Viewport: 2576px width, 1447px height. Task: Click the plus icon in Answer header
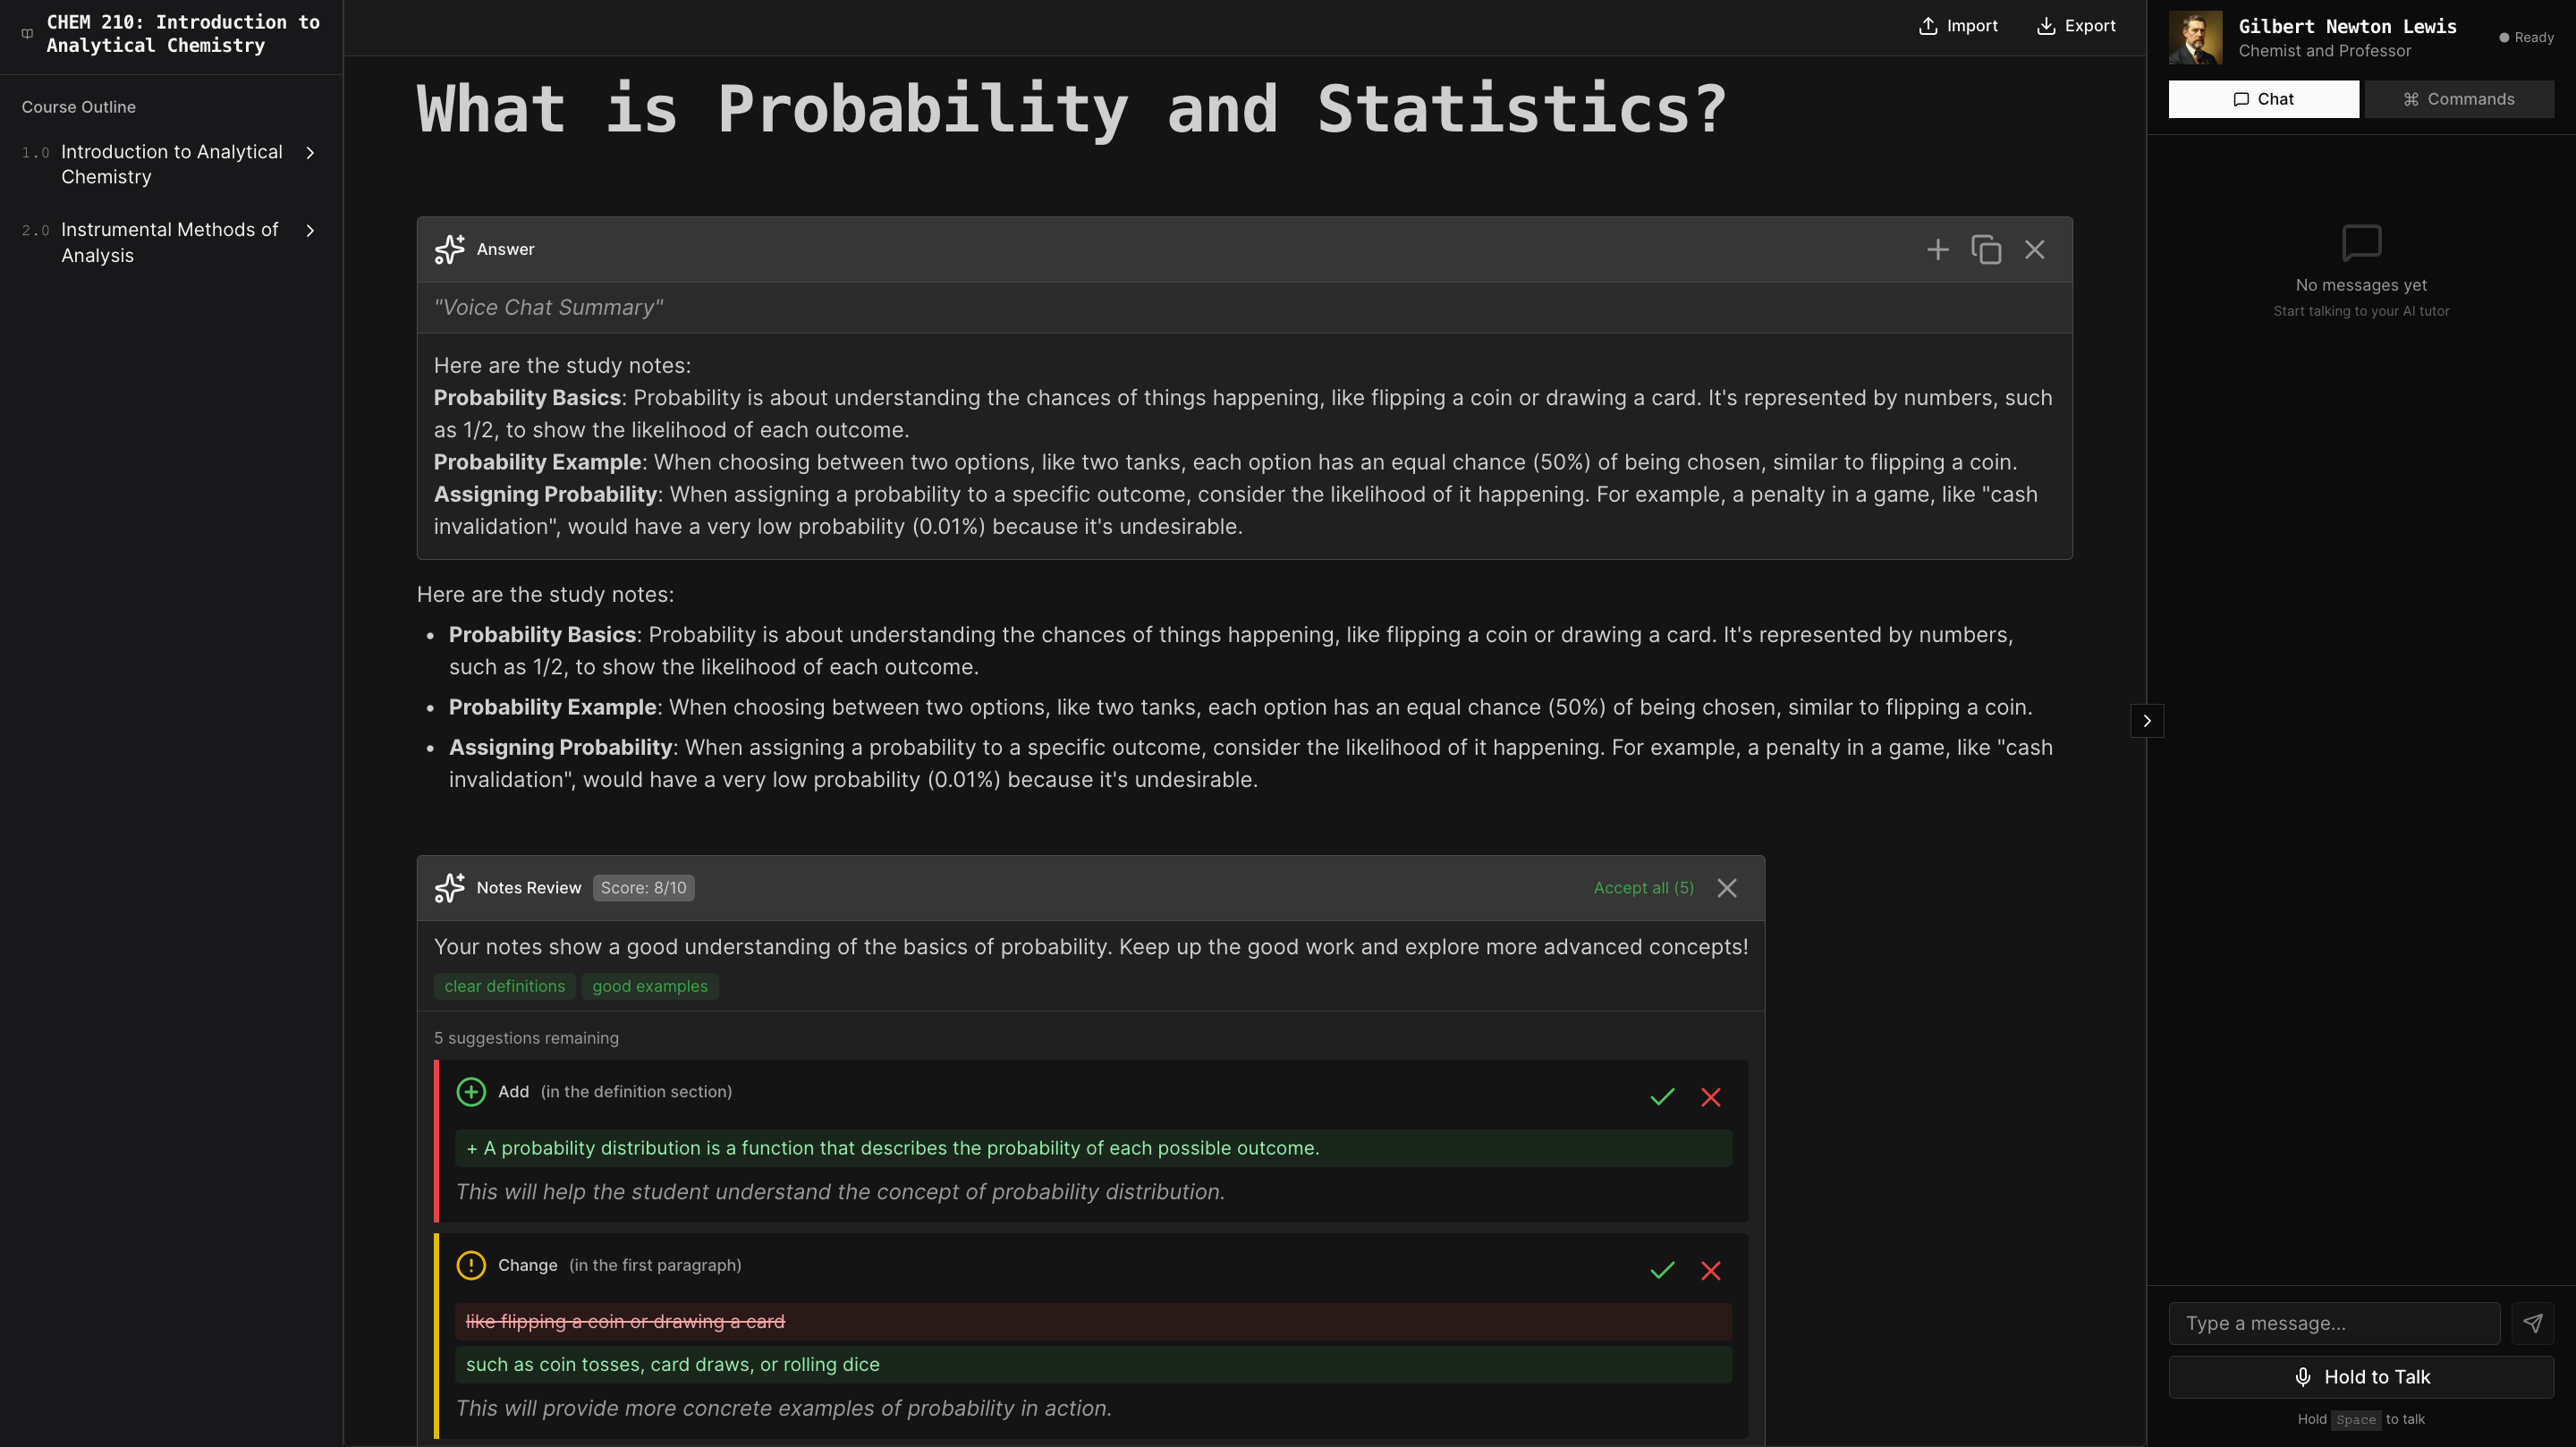[1938, 250]
